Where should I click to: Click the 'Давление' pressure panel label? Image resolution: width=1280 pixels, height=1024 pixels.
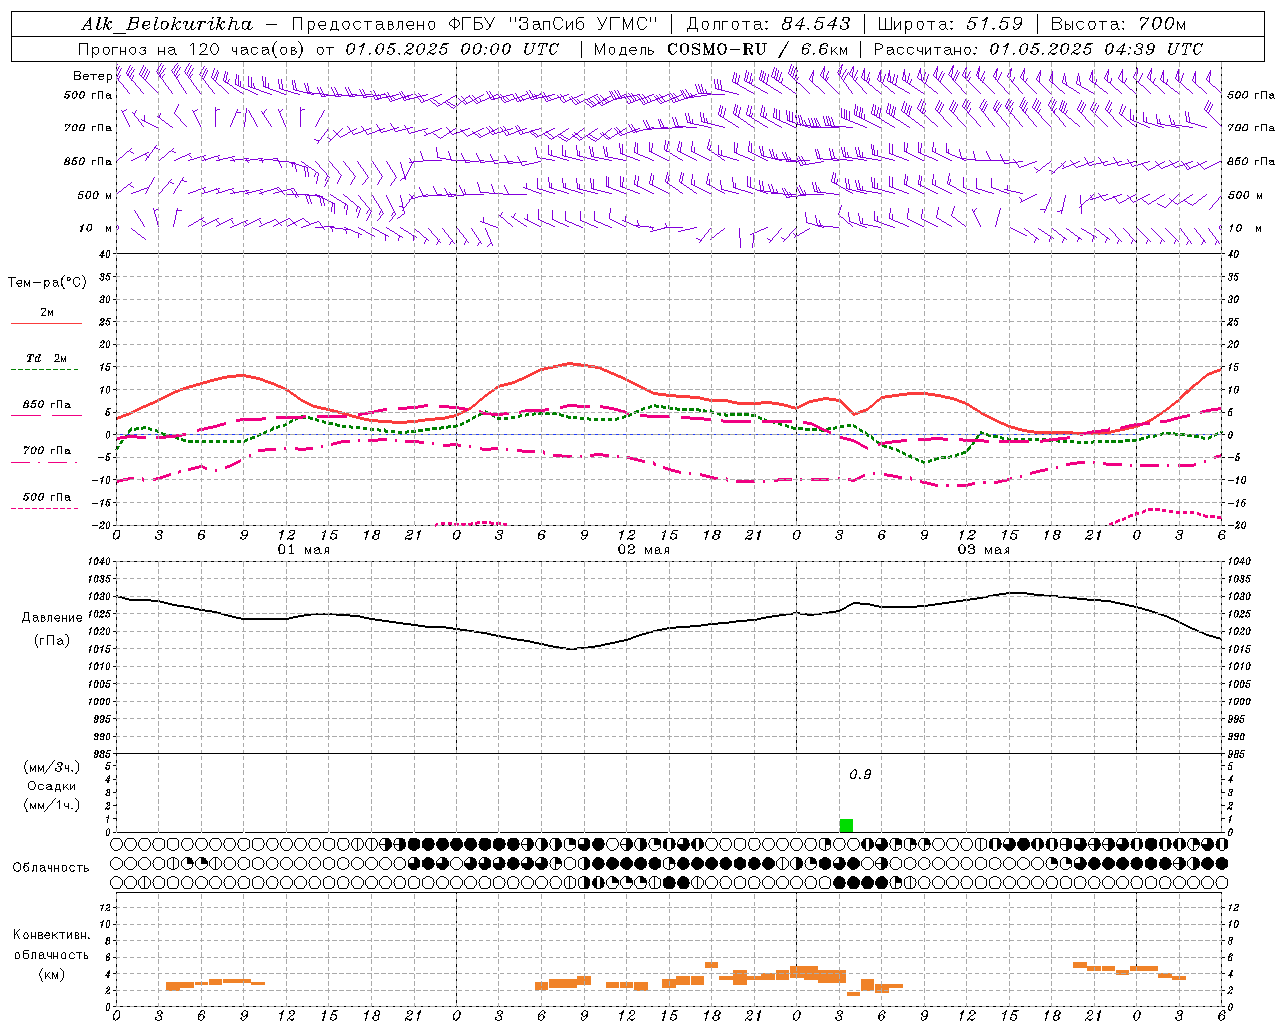(x=52, y=618)
